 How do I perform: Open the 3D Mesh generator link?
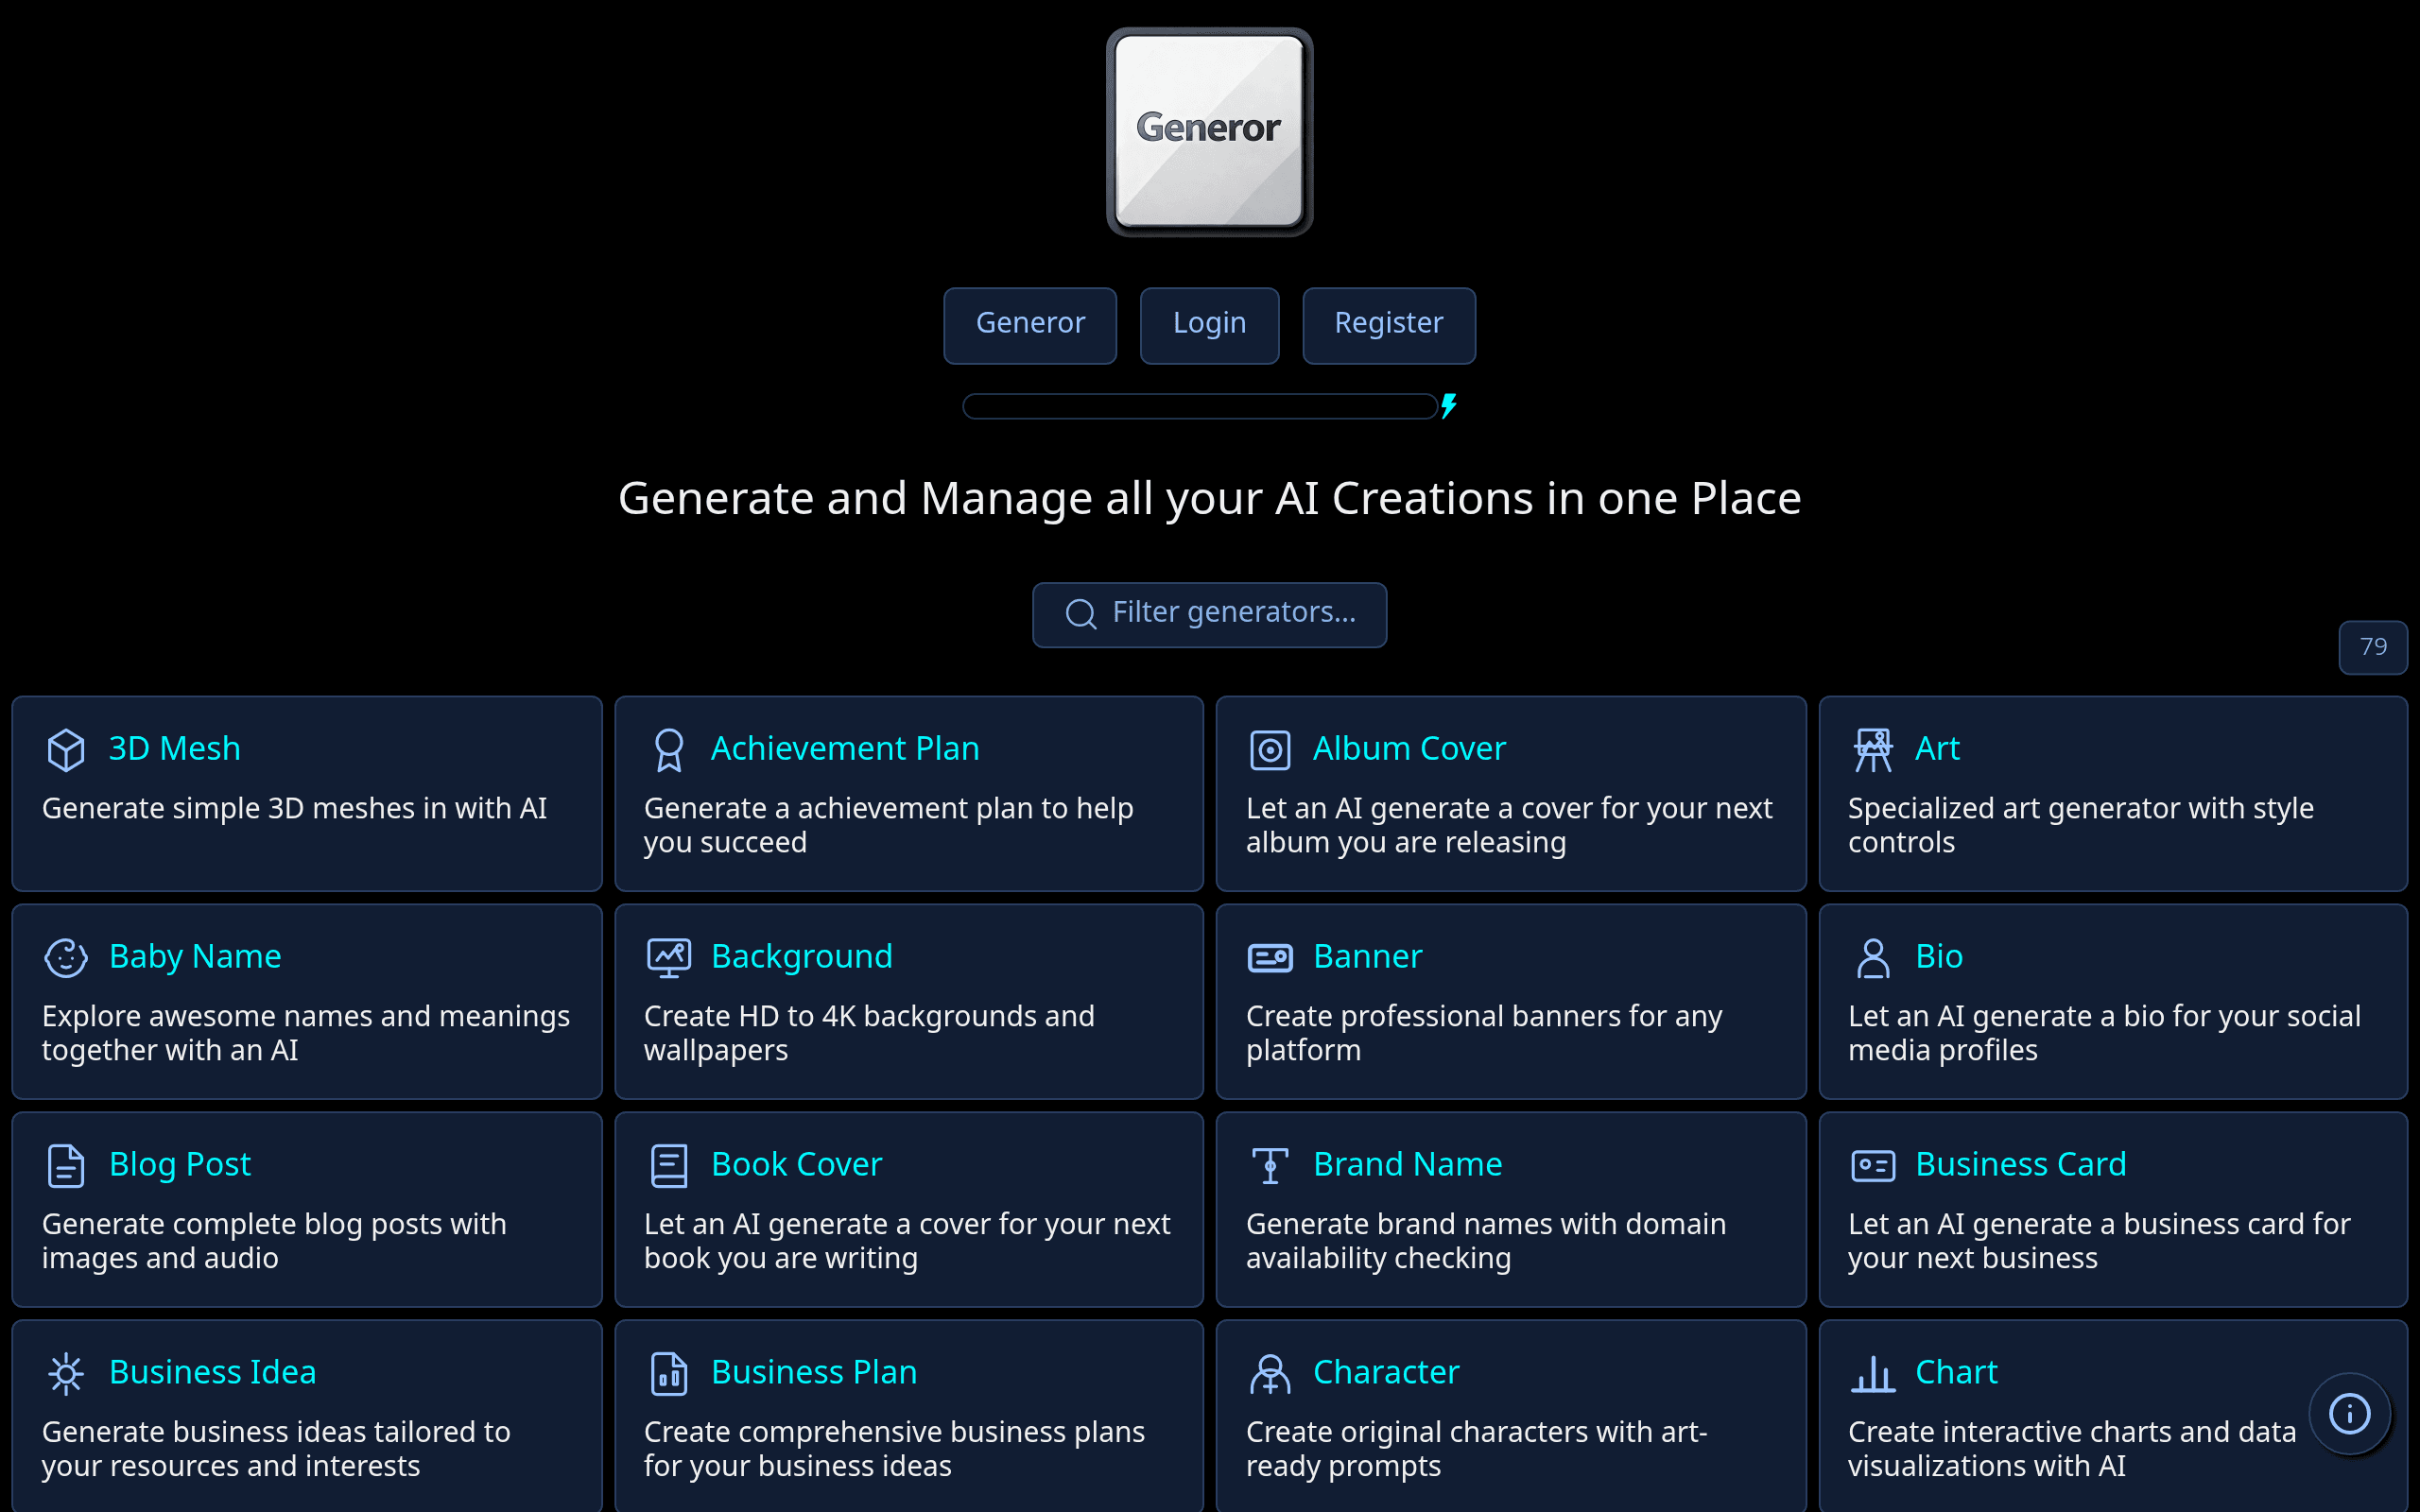(174, 748)
